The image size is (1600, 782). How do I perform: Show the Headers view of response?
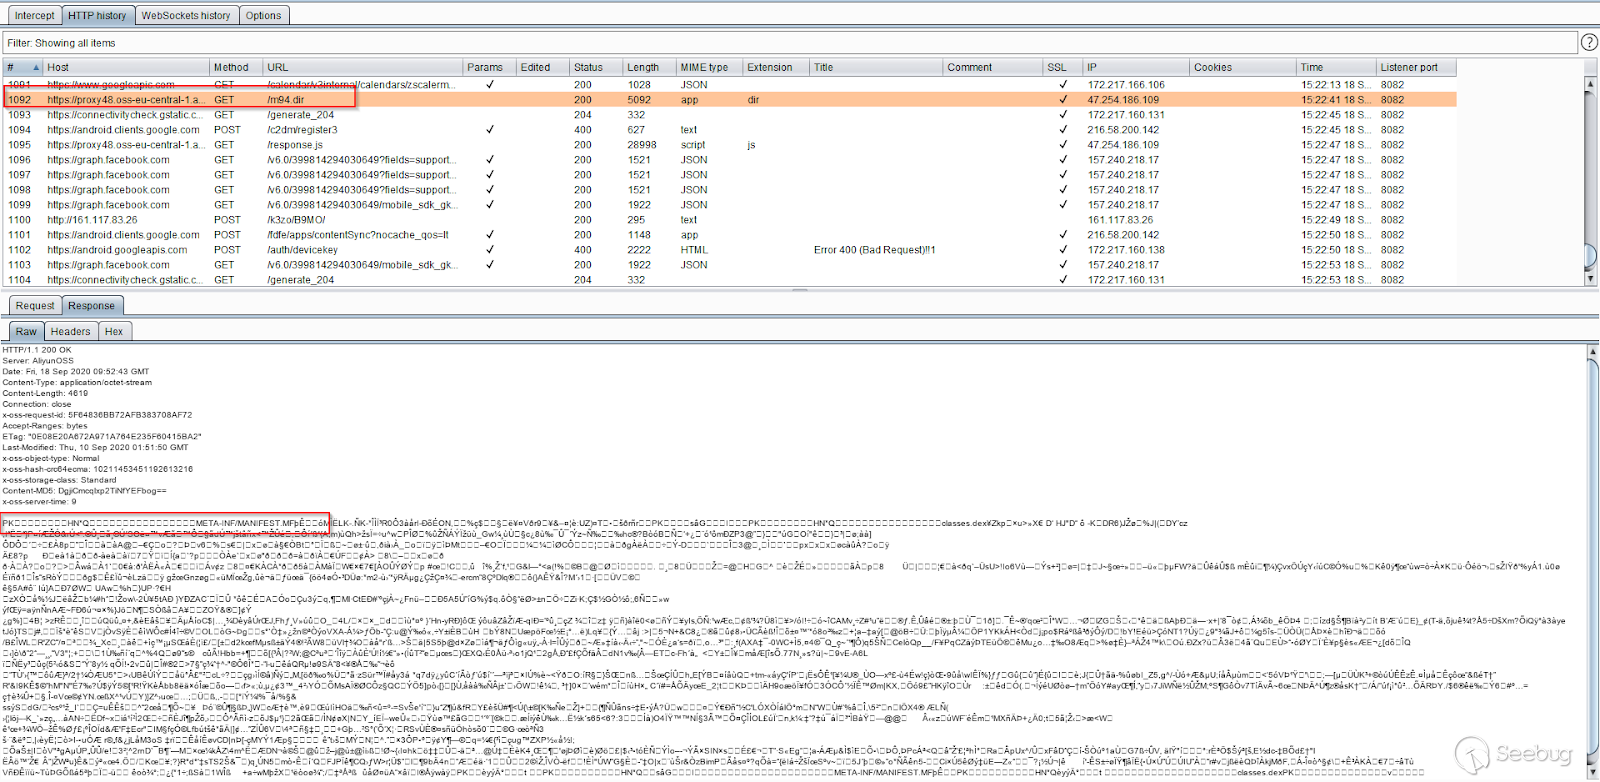point(70,332)
